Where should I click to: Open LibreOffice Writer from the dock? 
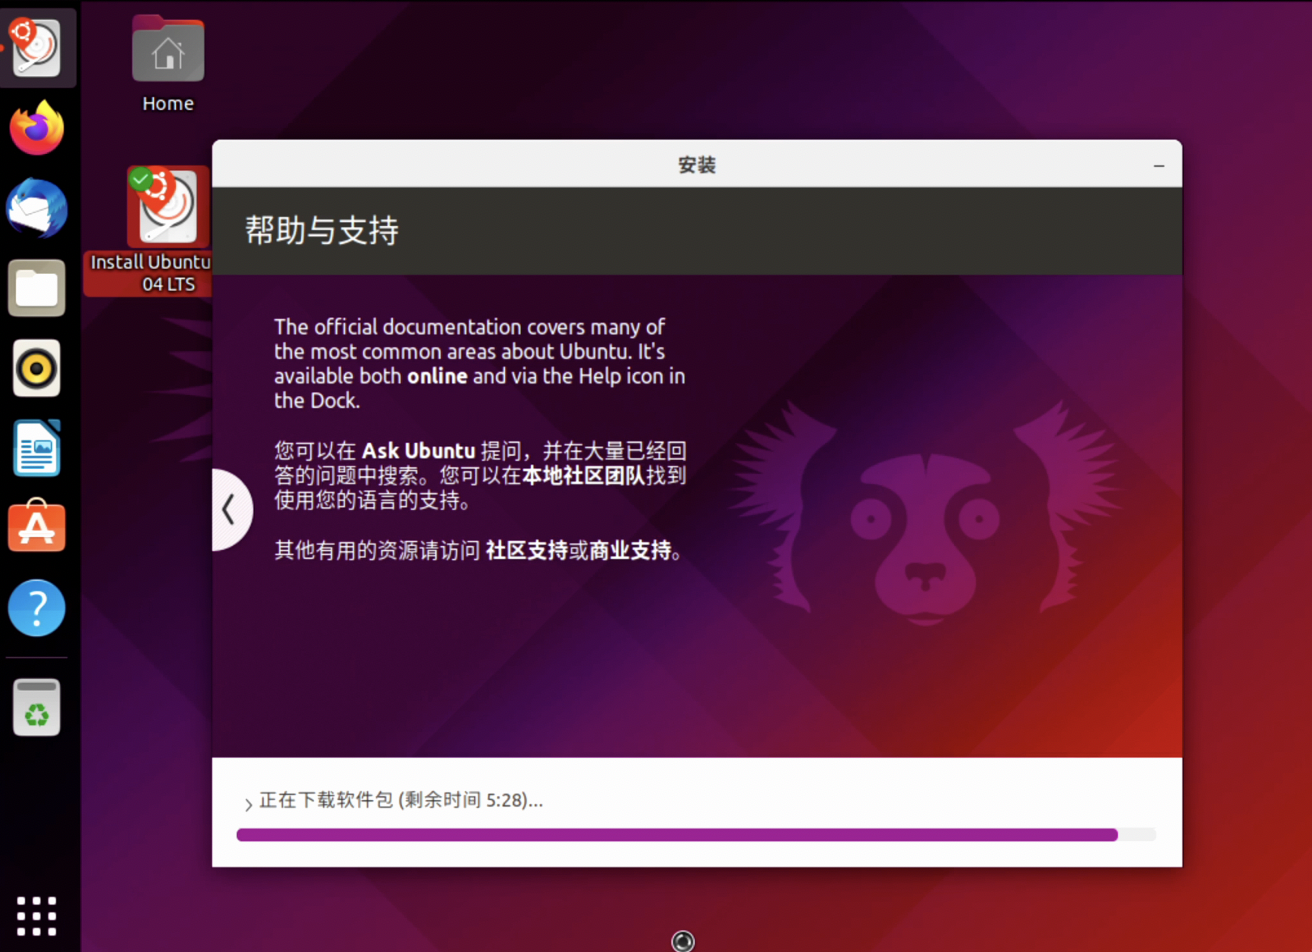point(38,448)
